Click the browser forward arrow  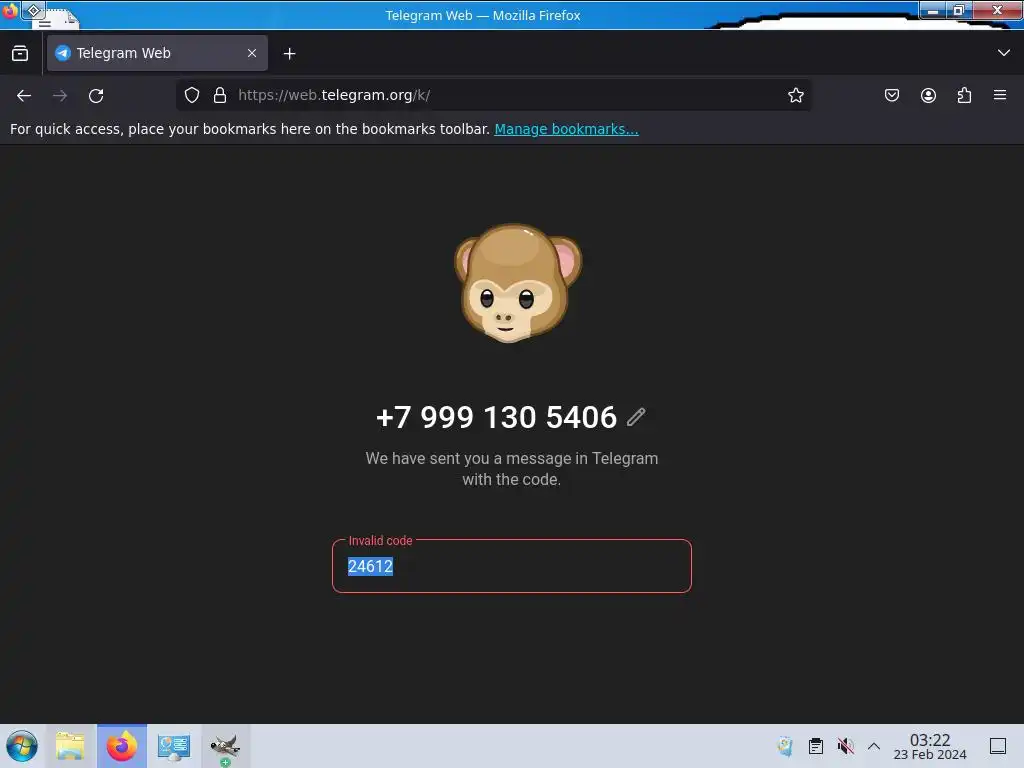point(60,95)
